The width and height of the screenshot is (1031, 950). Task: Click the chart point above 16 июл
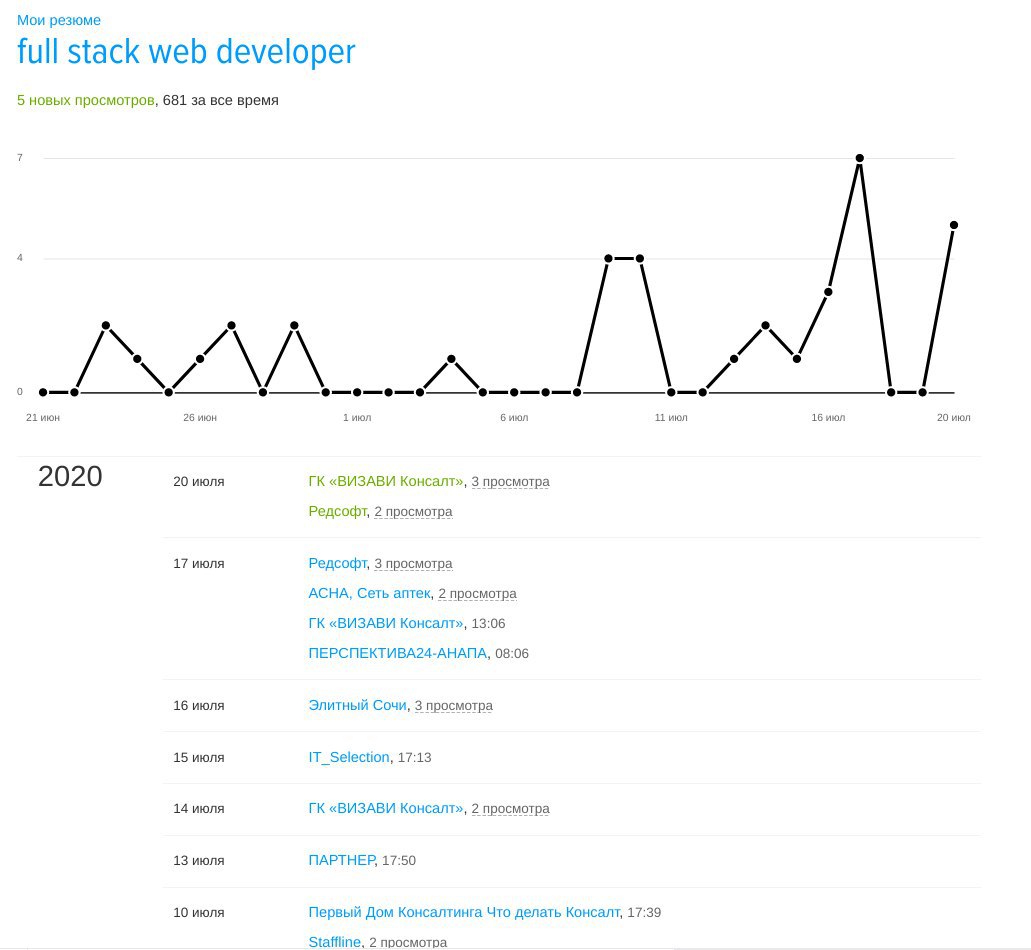828,292
